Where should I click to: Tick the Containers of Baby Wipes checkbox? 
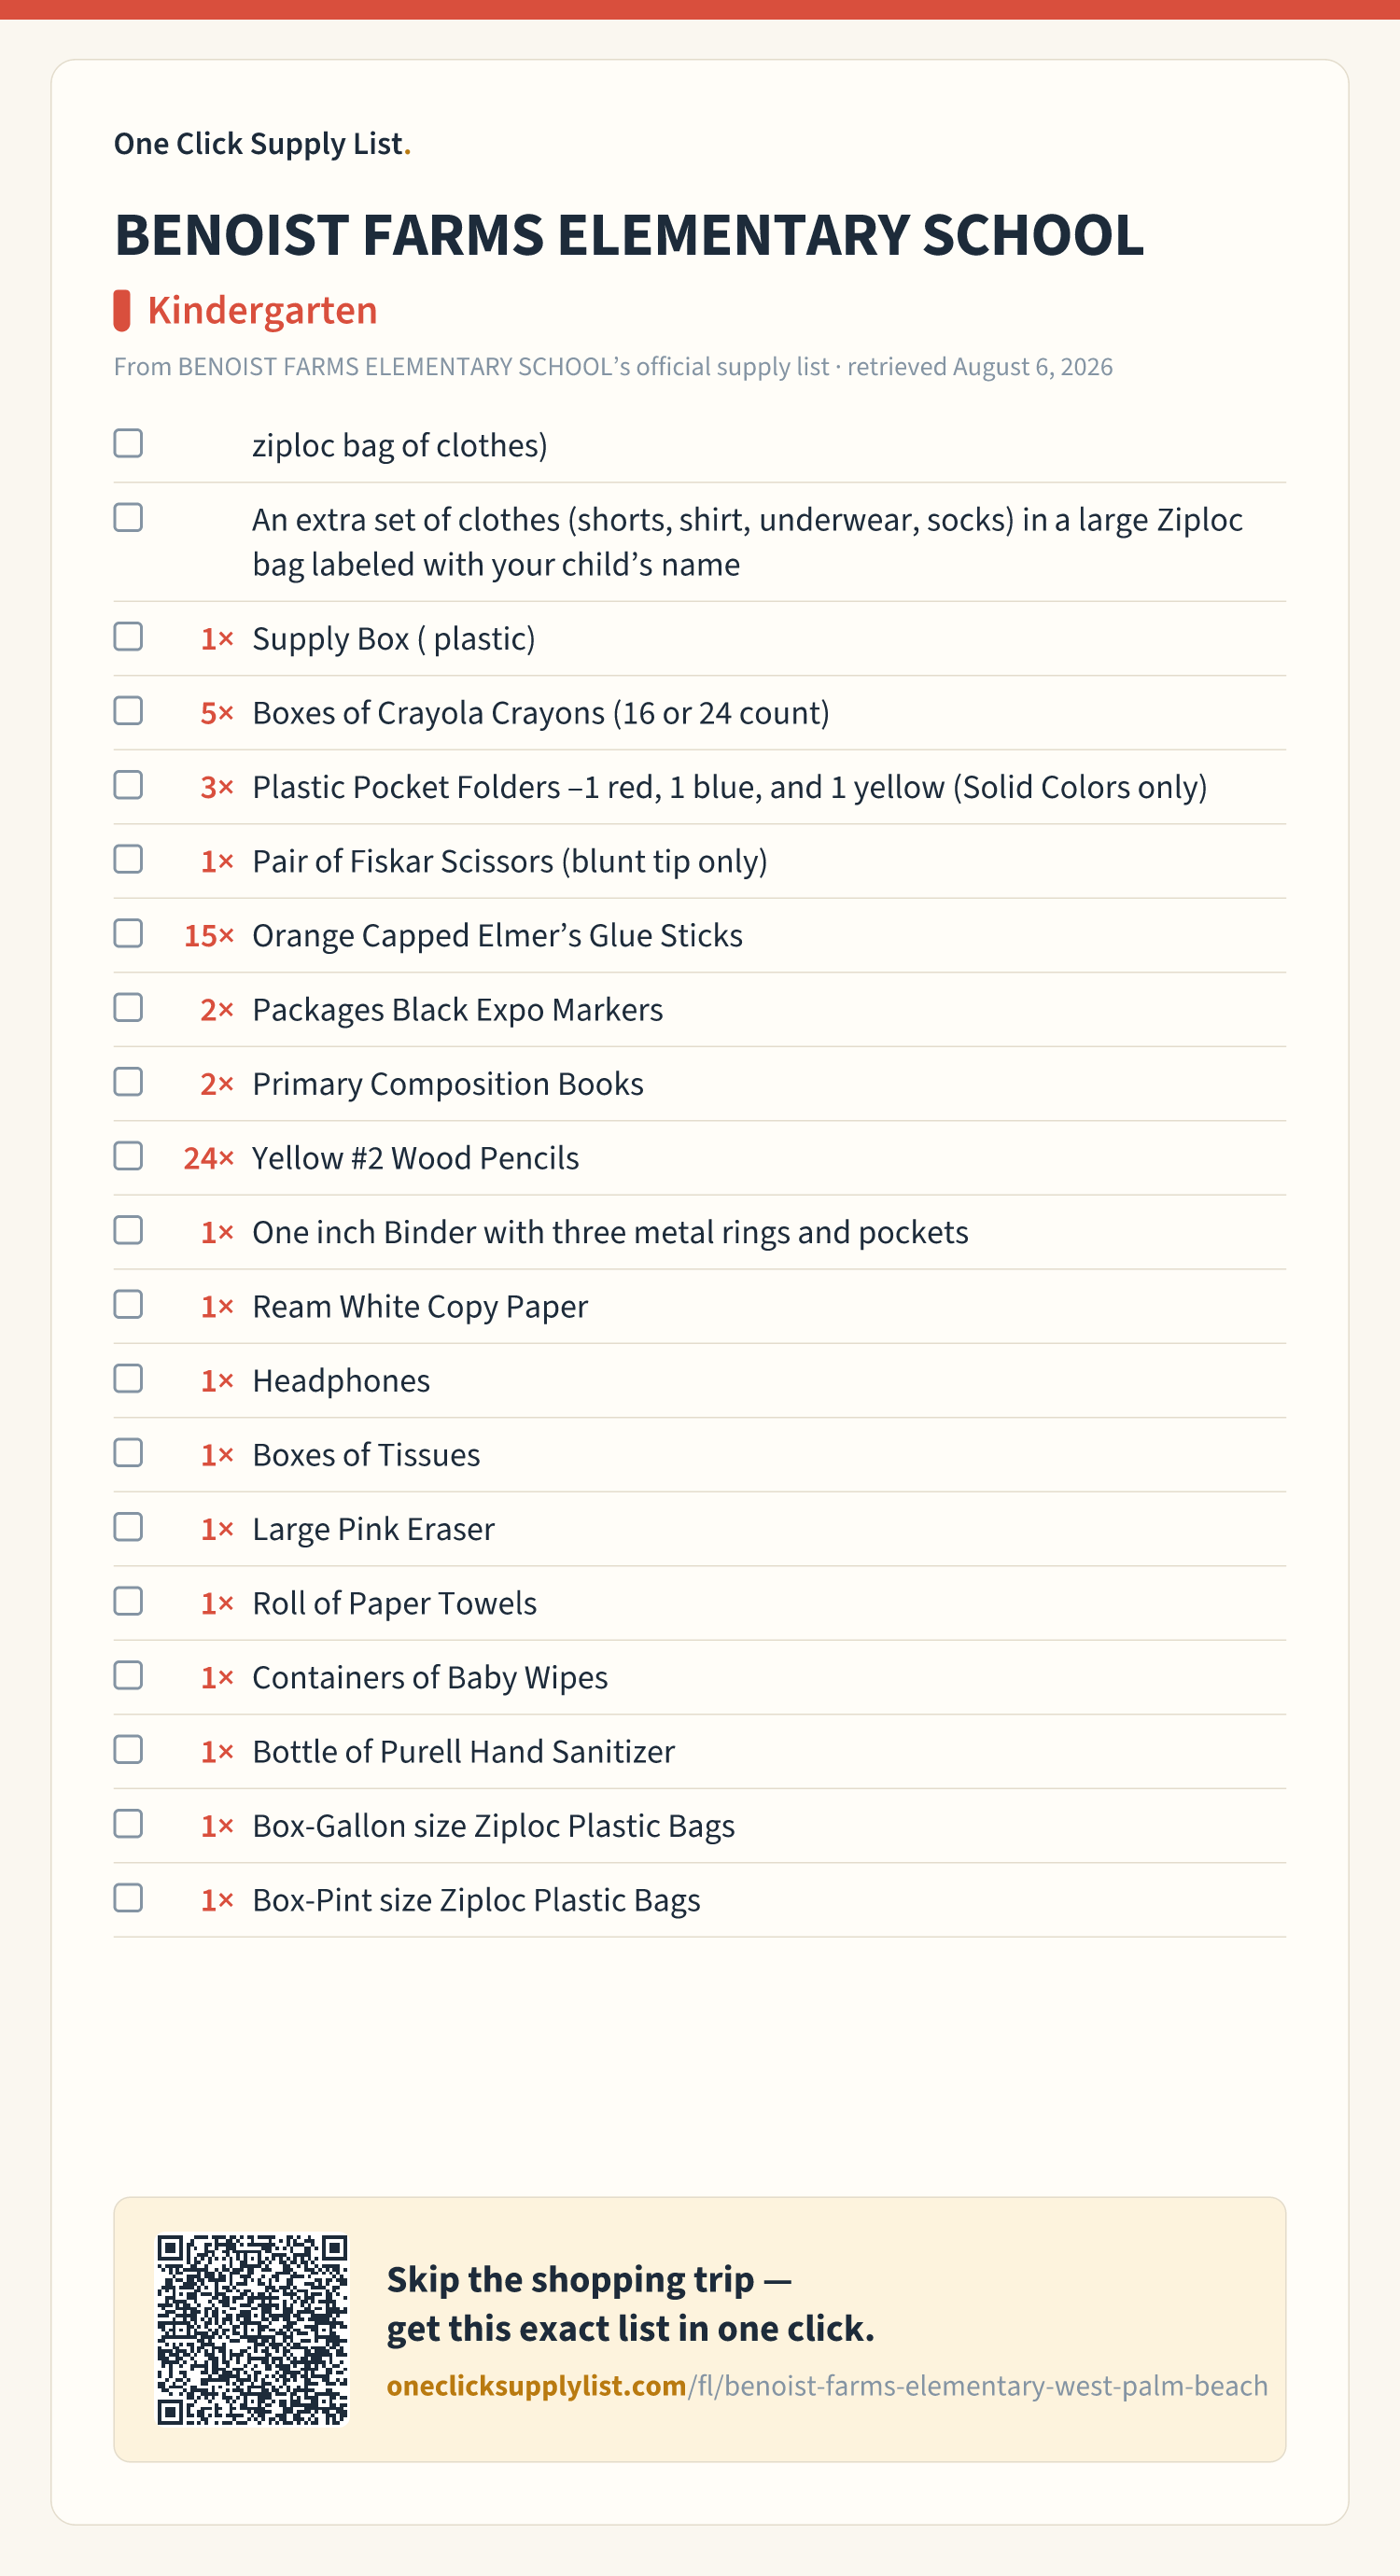click(128, 1675)
